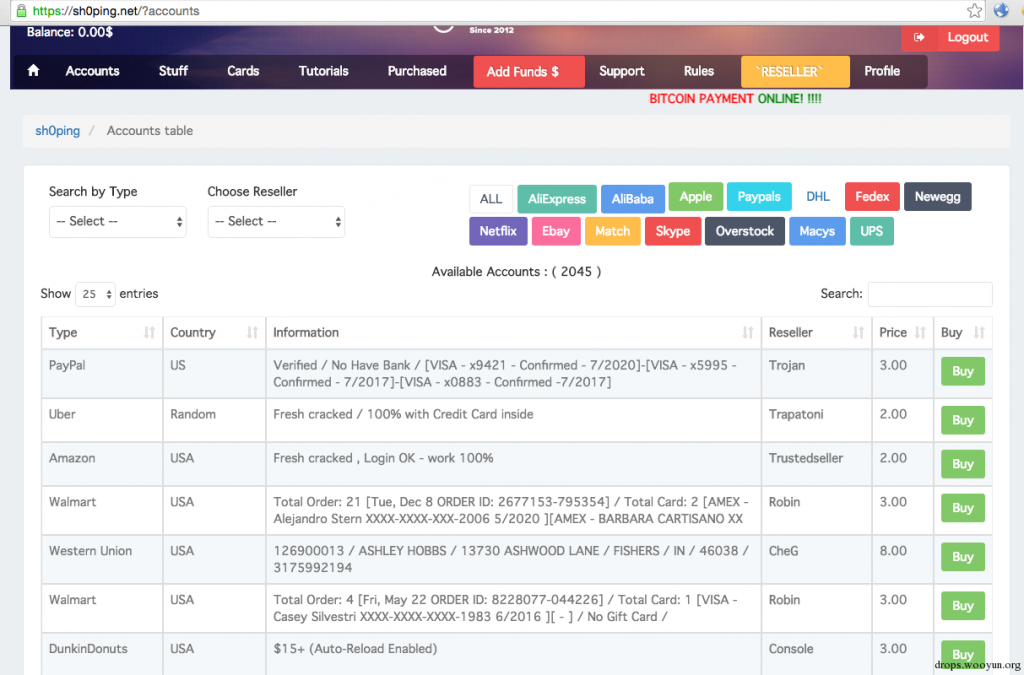This screenshot has width=1024, height=675.
Task: Sort table by Reseller column arrows
Action: tap(857, 333)
